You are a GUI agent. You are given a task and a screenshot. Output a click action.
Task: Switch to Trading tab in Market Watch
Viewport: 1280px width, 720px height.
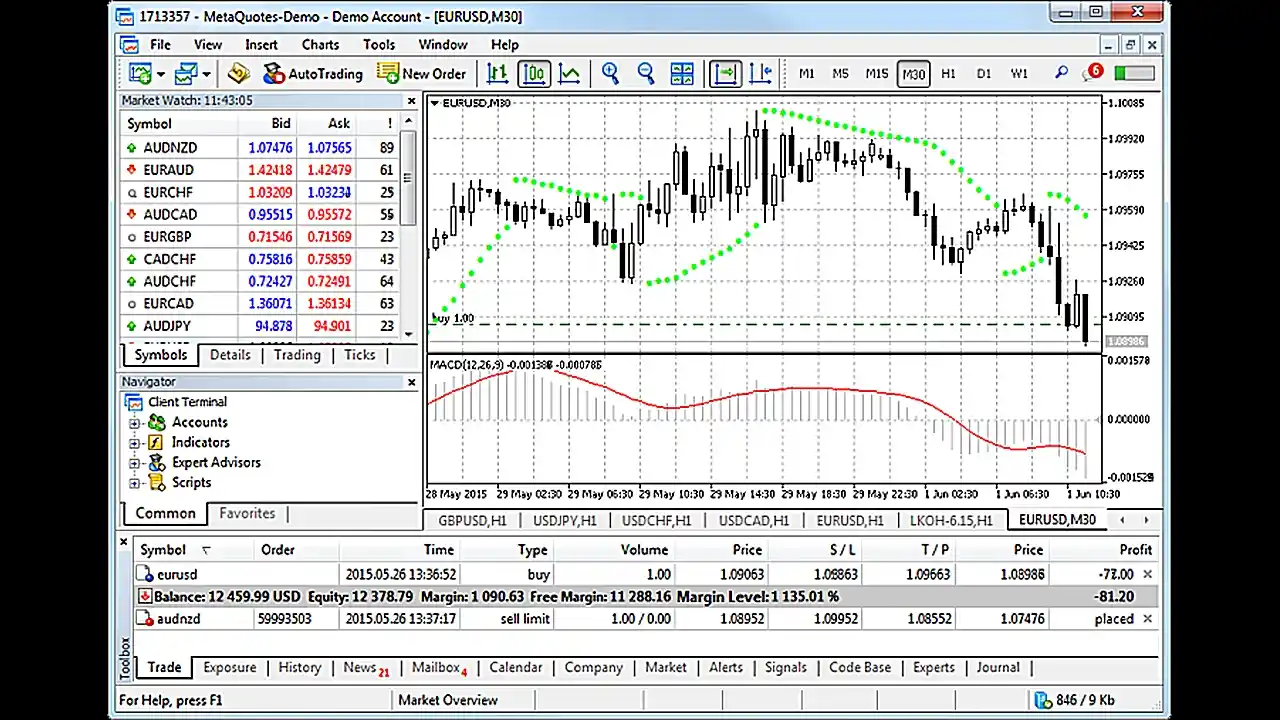[297, 355]
